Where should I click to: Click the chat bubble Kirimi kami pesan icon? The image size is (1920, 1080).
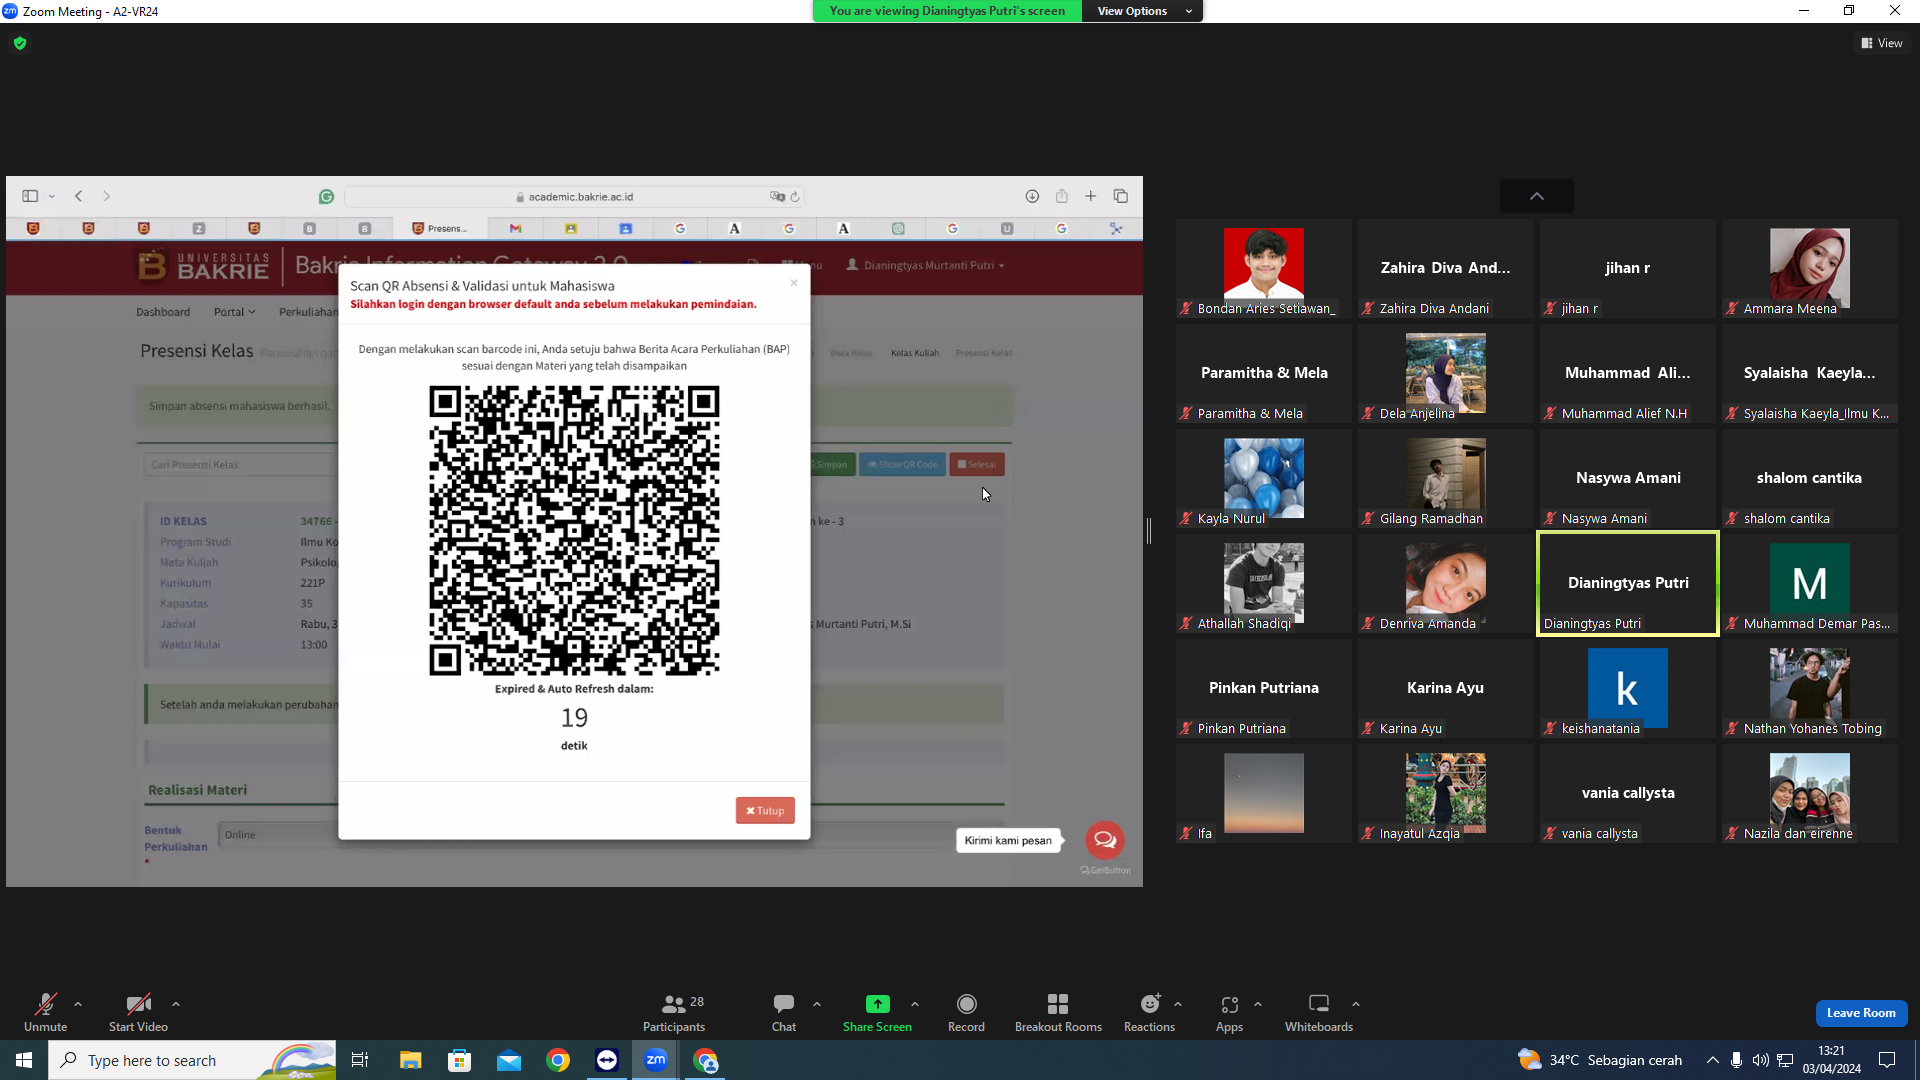[1105, 840]
